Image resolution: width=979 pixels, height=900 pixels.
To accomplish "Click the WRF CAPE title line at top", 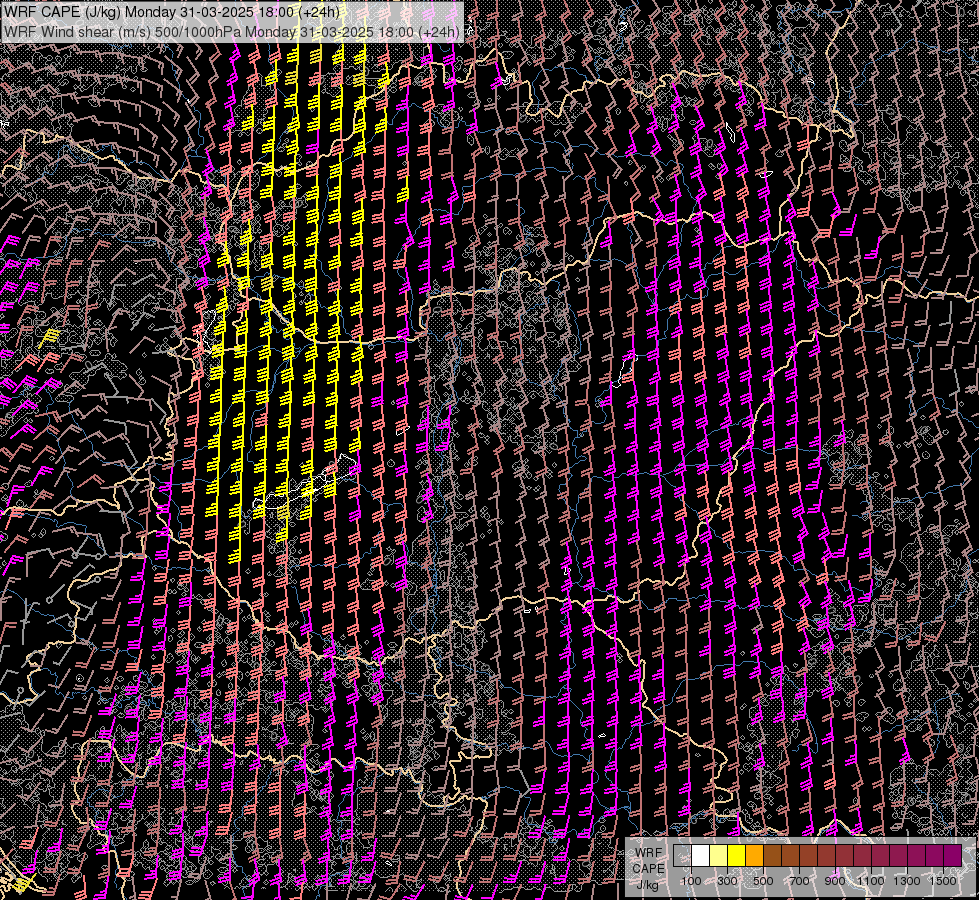I will point(172,12).
